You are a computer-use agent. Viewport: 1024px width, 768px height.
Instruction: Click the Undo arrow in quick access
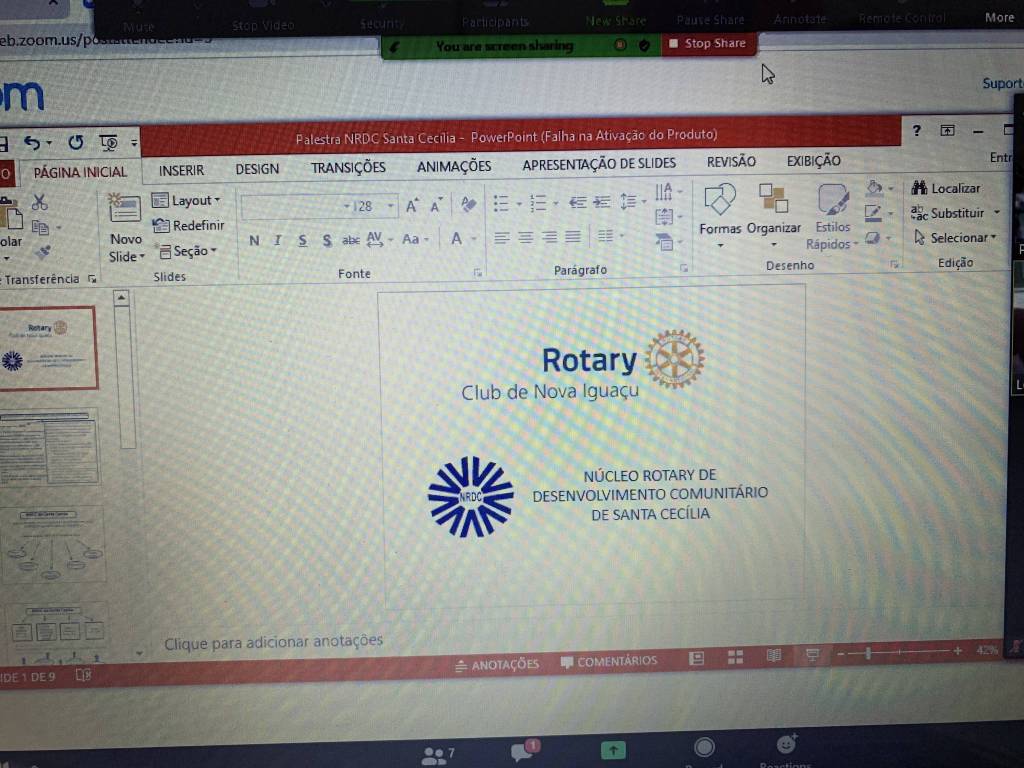pos(32,143)
